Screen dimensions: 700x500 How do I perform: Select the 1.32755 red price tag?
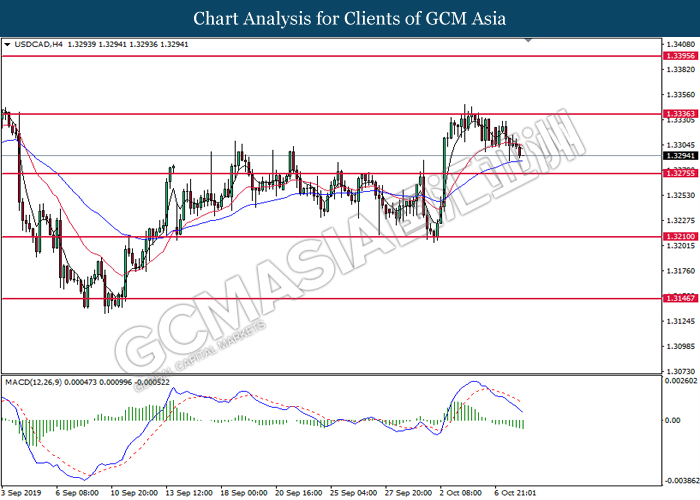[679, 173]
